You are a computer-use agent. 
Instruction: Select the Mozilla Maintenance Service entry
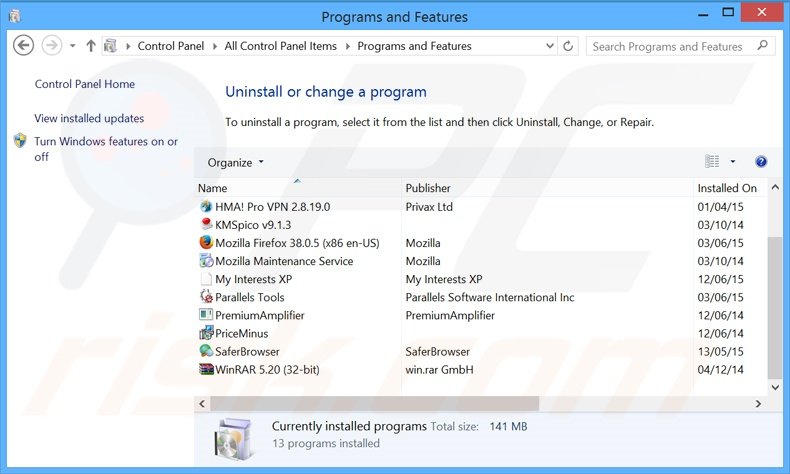284,261
